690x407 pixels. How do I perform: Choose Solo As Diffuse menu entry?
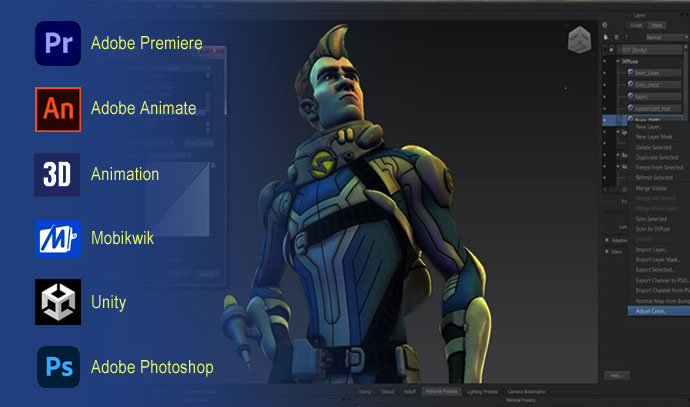point(653,229)
